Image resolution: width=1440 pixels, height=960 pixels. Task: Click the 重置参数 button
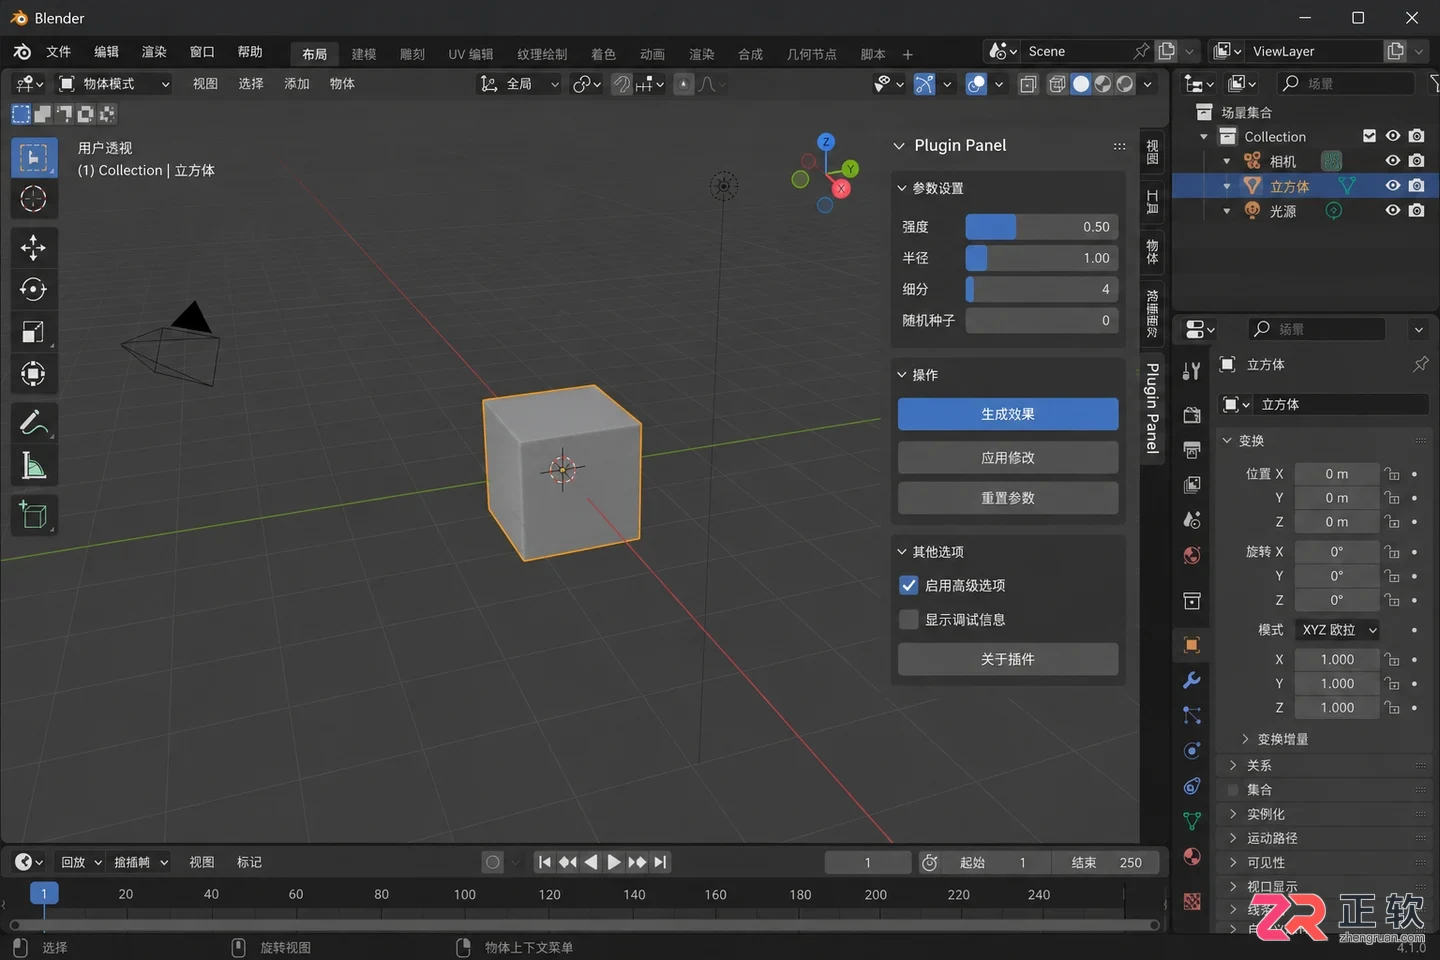tap(1008, 498)
